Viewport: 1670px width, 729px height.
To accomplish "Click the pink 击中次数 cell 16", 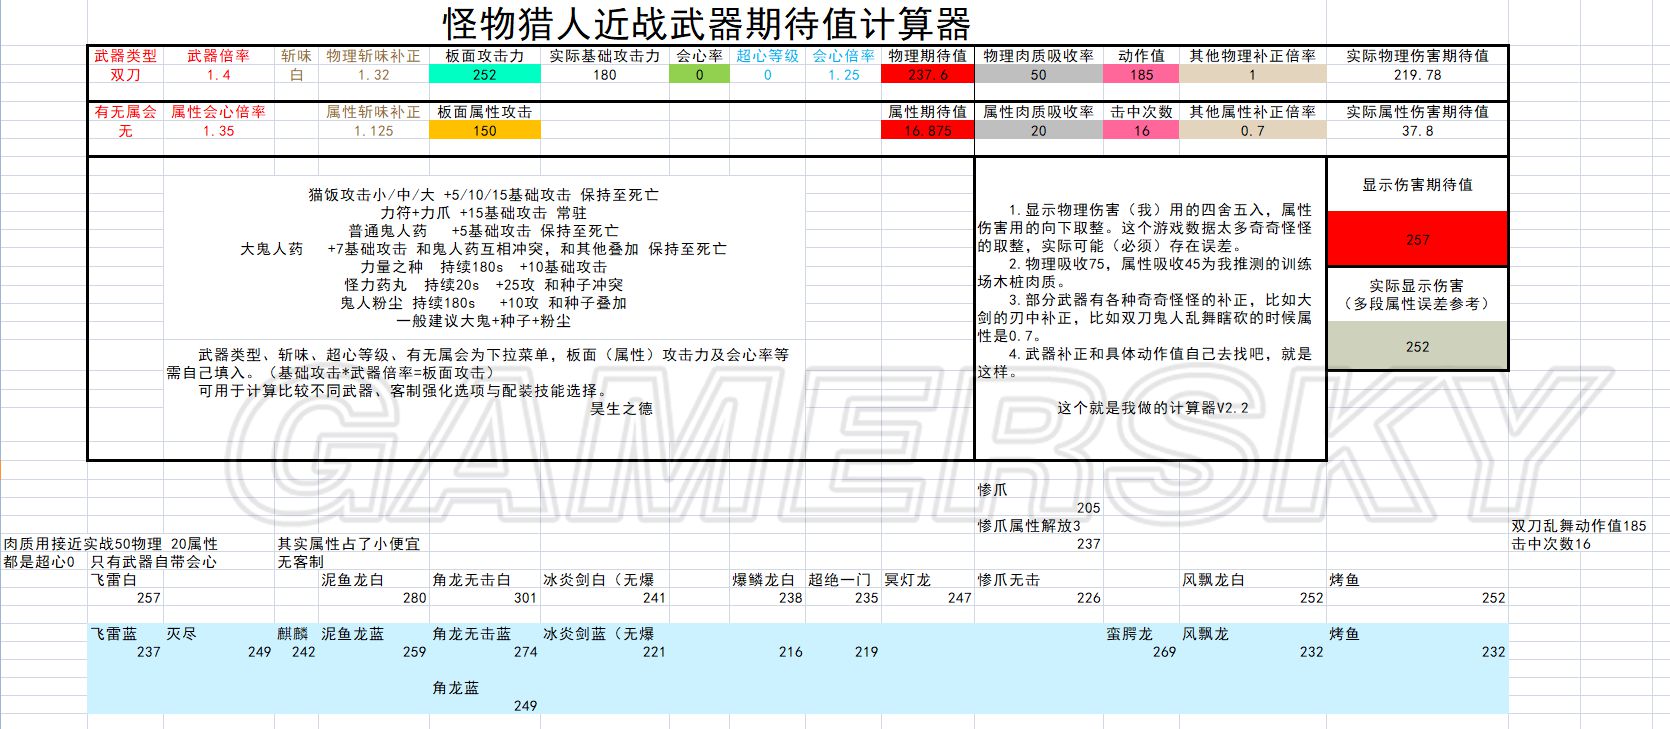I will tap(1142, 131).
